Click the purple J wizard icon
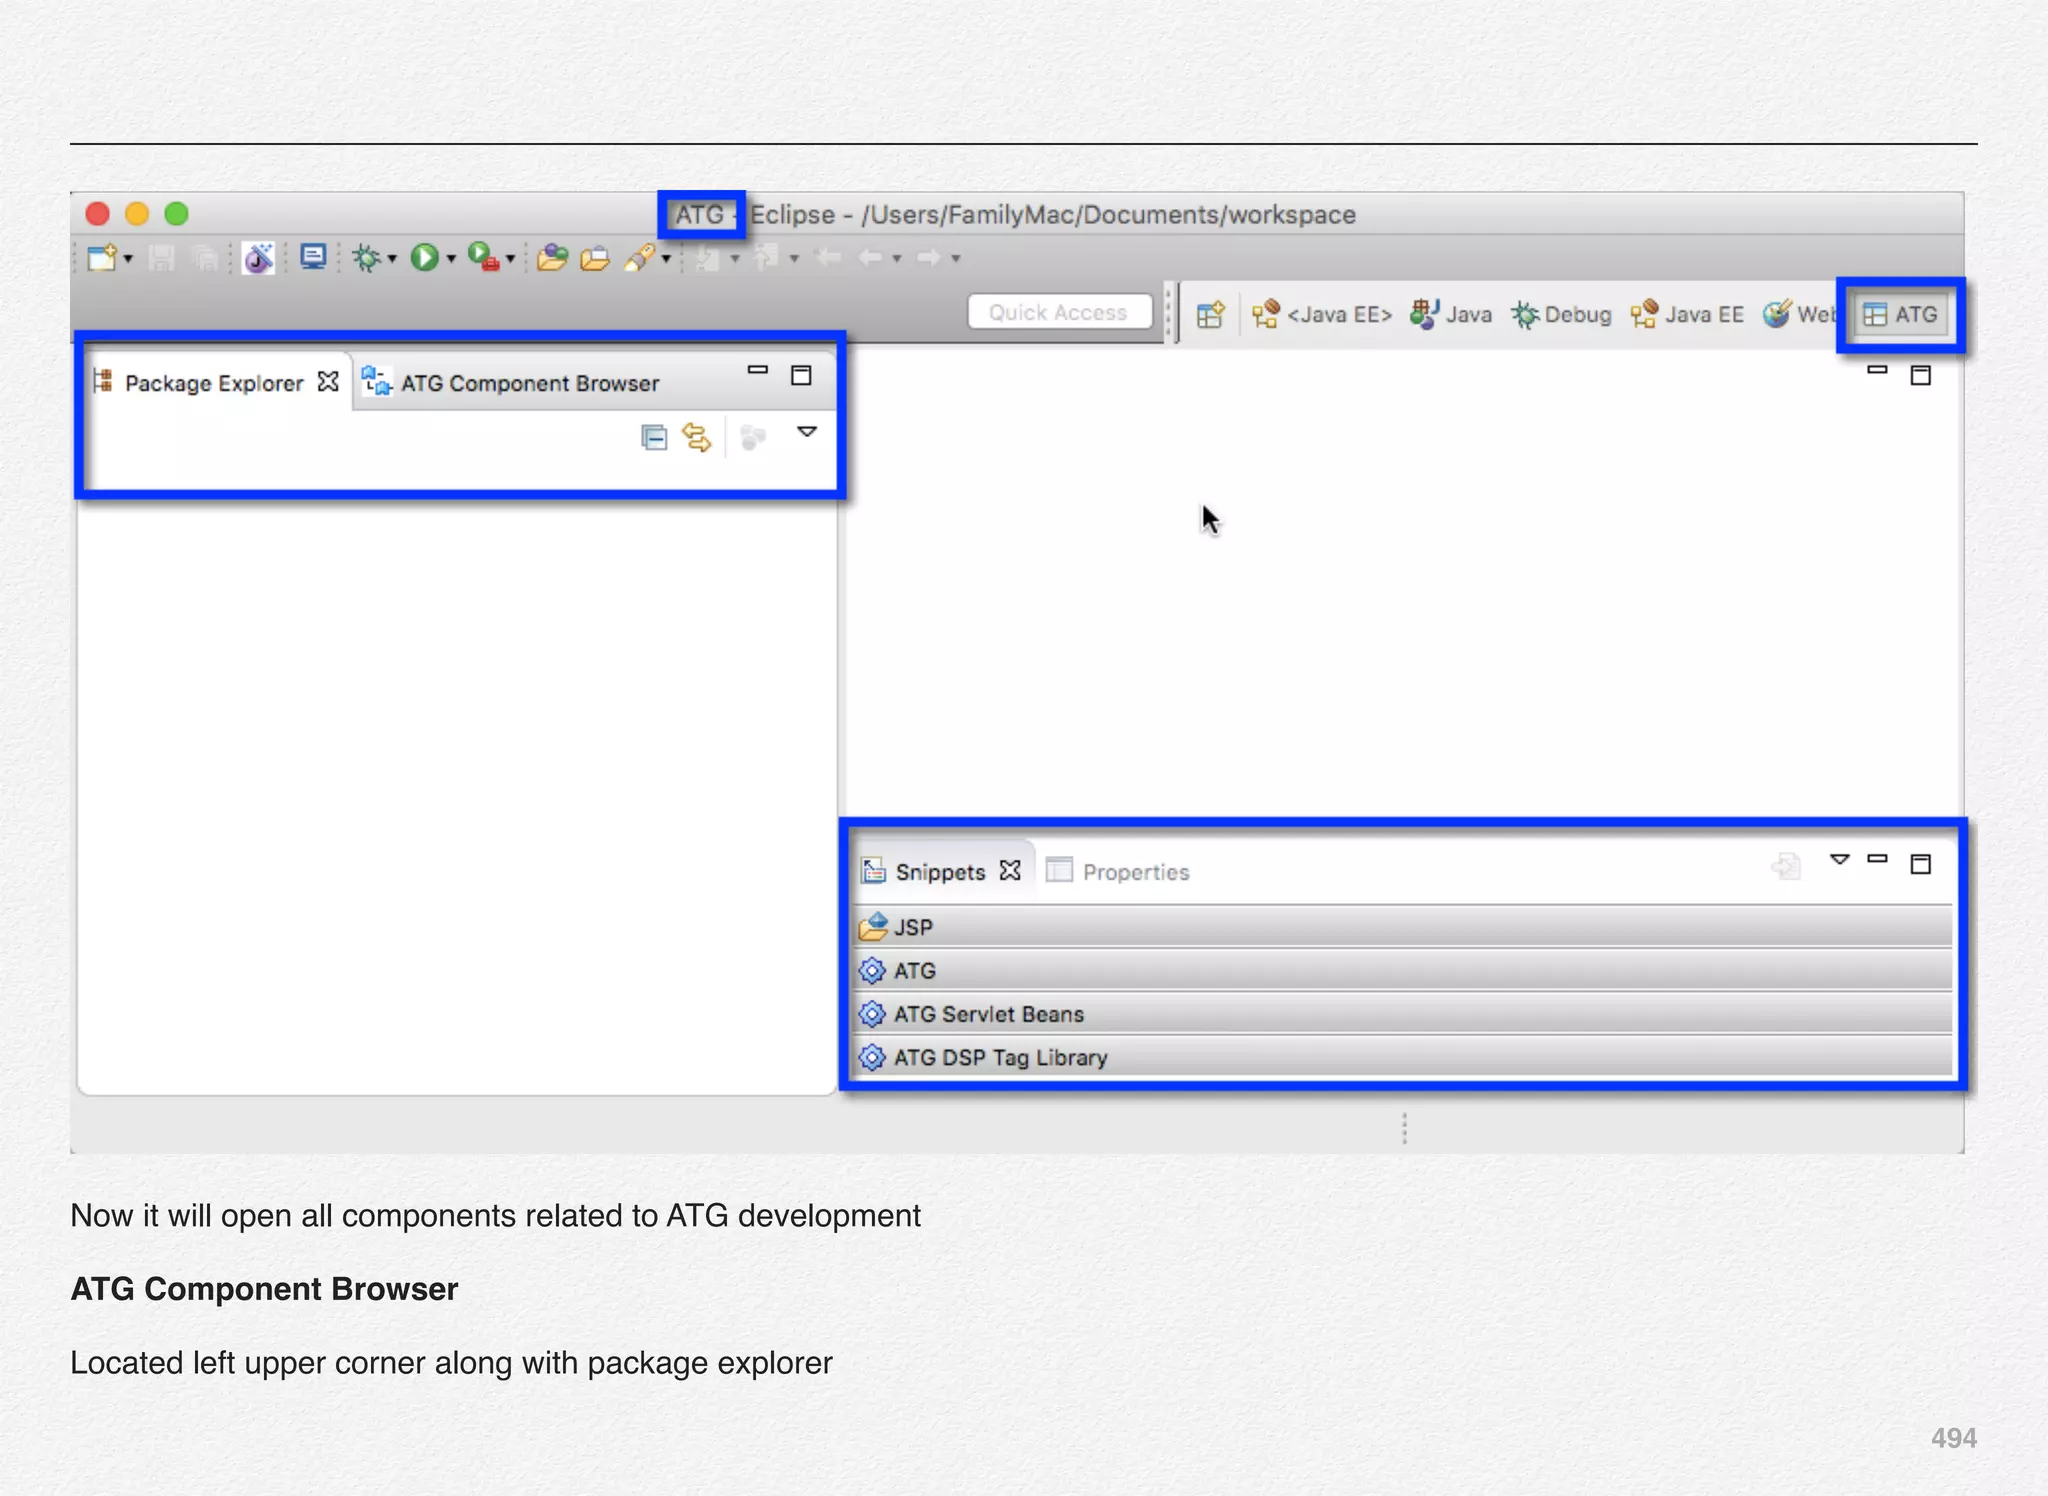Screen dimensions: 2048x1496 (x=259, y=258)
